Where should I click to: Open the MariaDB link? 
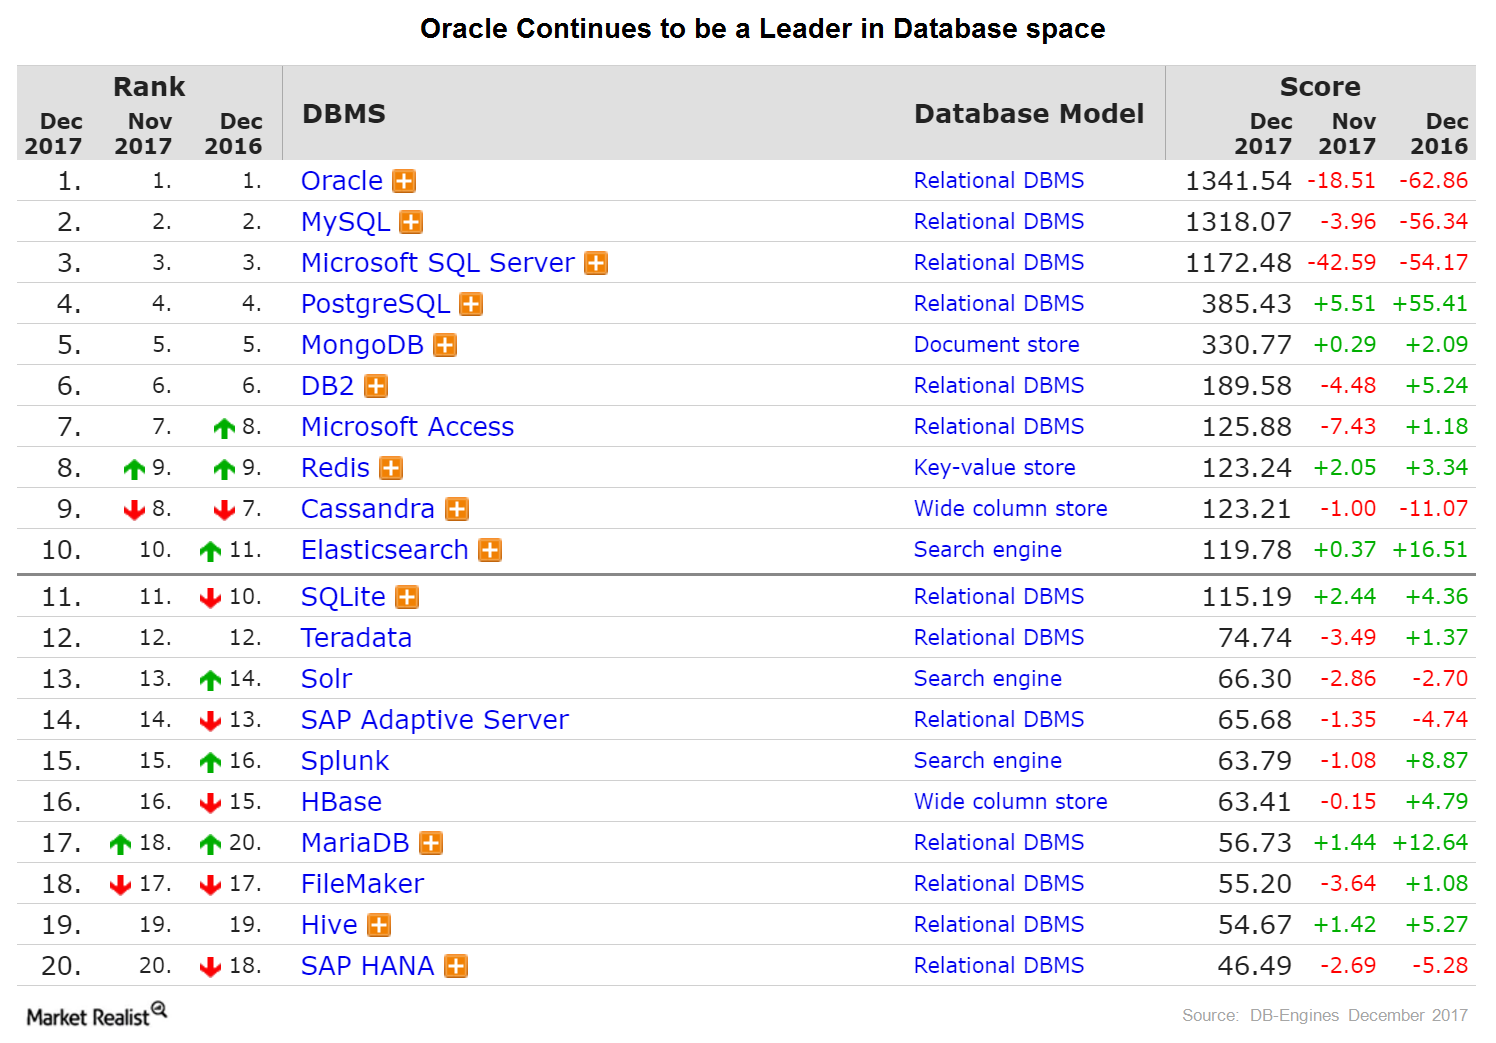click(356, 843)
